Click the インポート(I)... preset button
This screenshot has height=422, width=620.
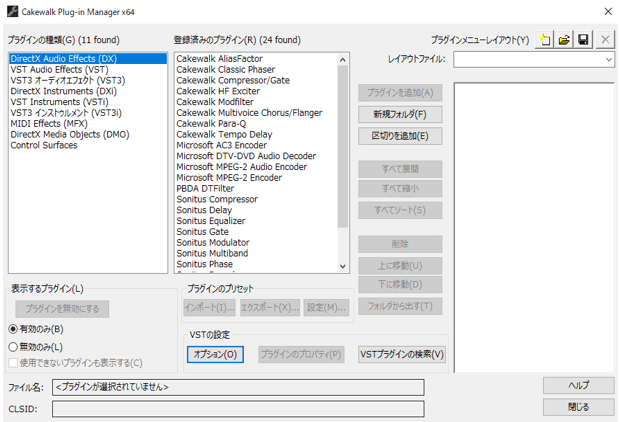(210, 307)
